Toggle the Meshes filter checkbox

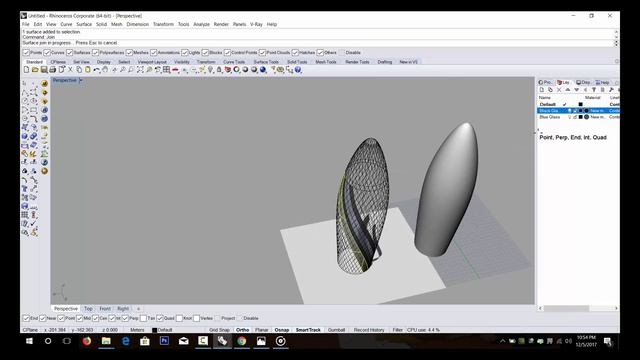[x=129, y=53]
